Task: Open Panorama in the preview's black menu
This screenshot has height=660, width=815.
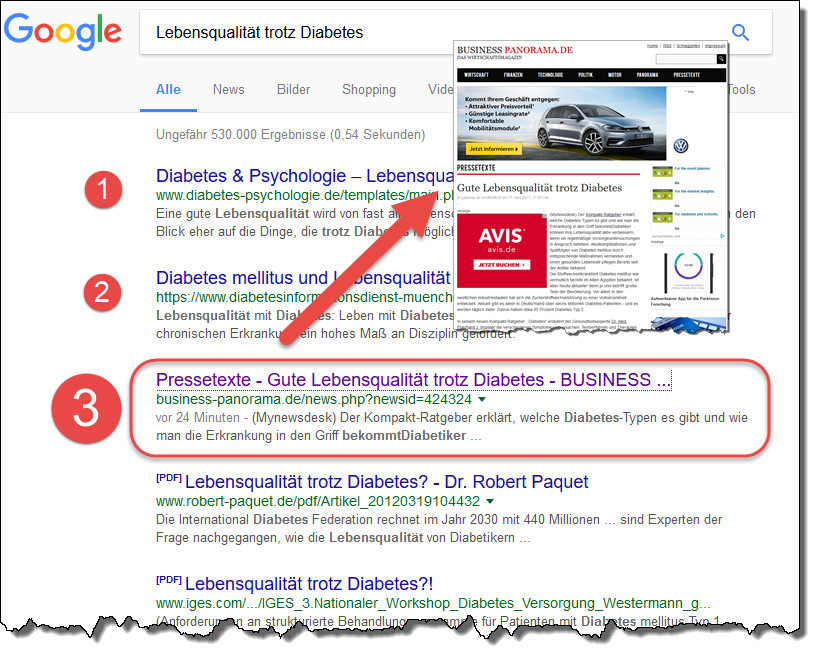Action: point(647,75)
